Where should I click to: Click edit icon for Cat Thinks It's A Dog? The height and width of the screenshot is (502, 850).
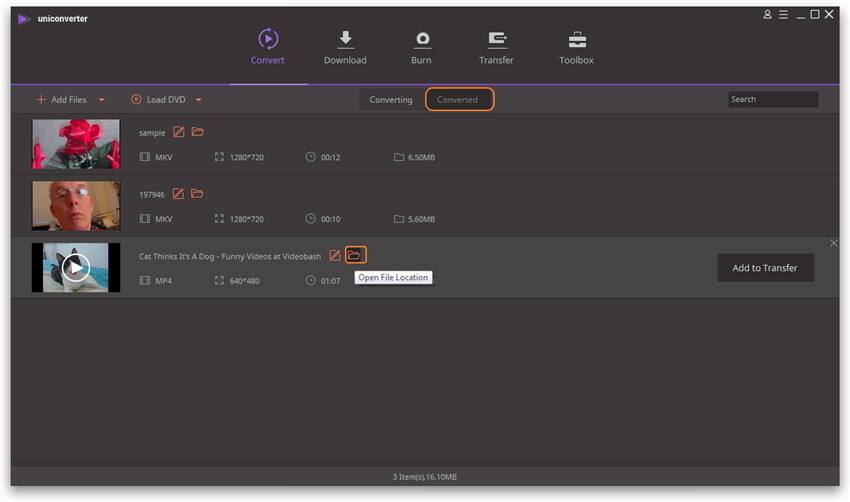335,255
